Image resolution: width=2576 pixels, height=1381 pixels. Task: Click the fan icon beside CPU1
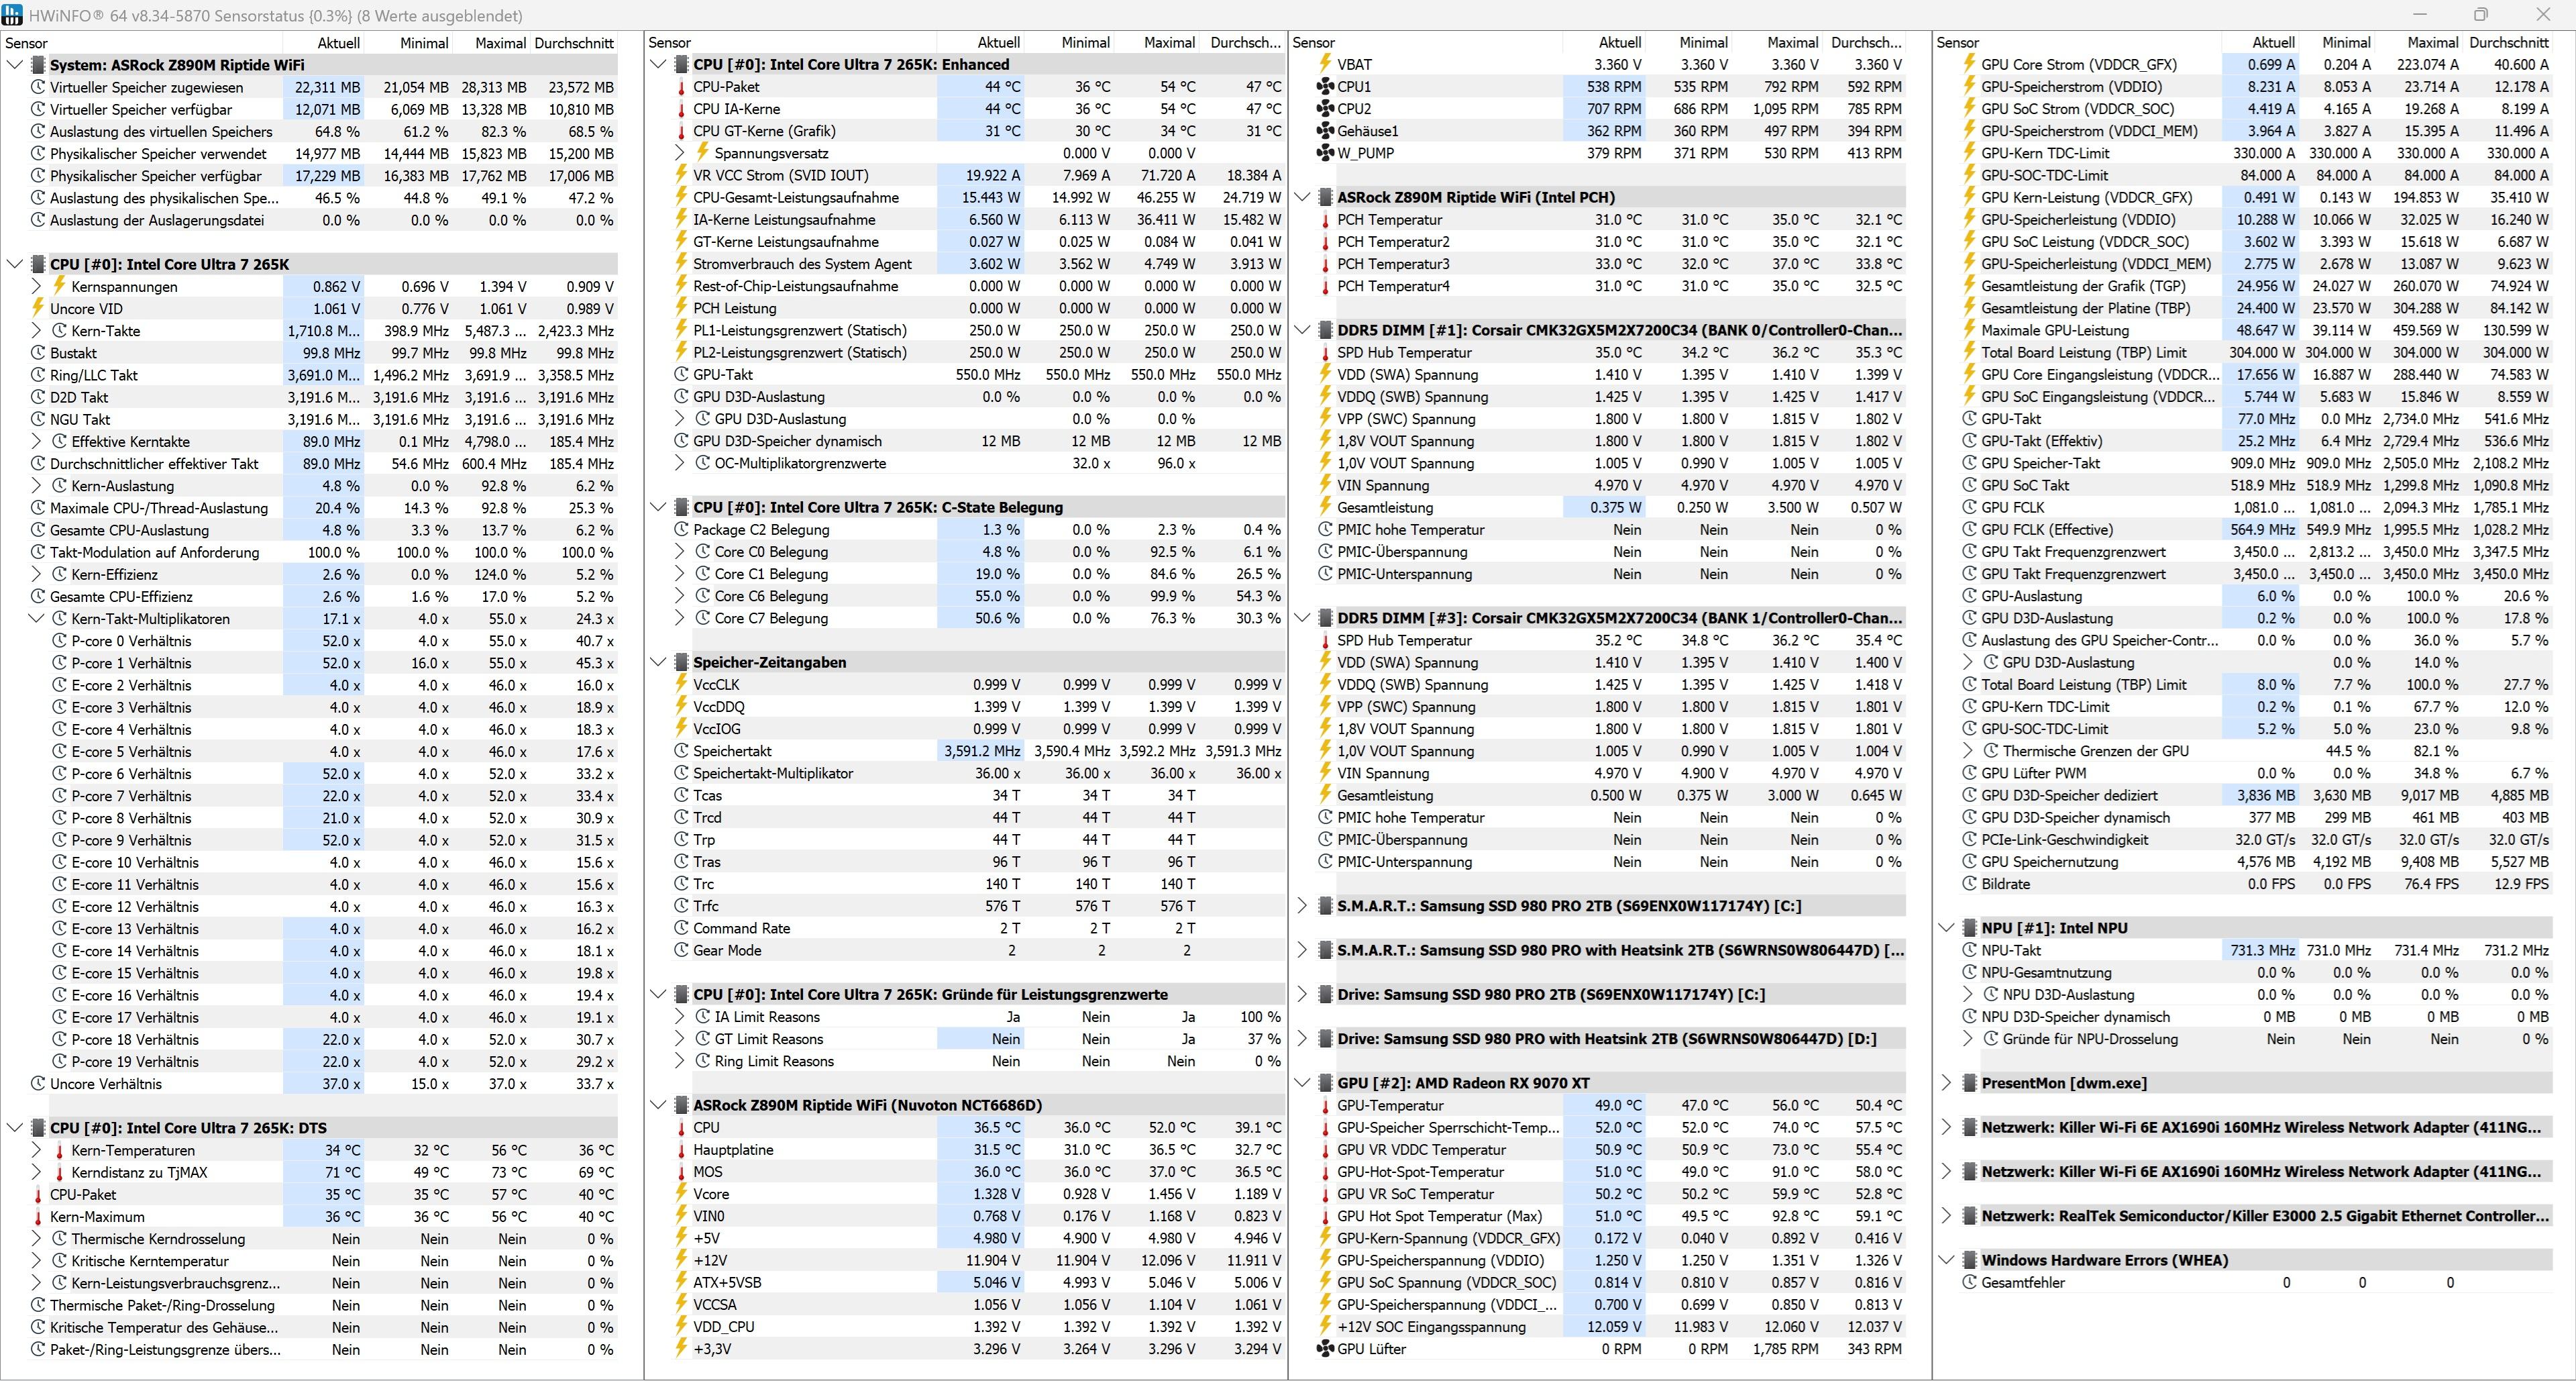1325,87
